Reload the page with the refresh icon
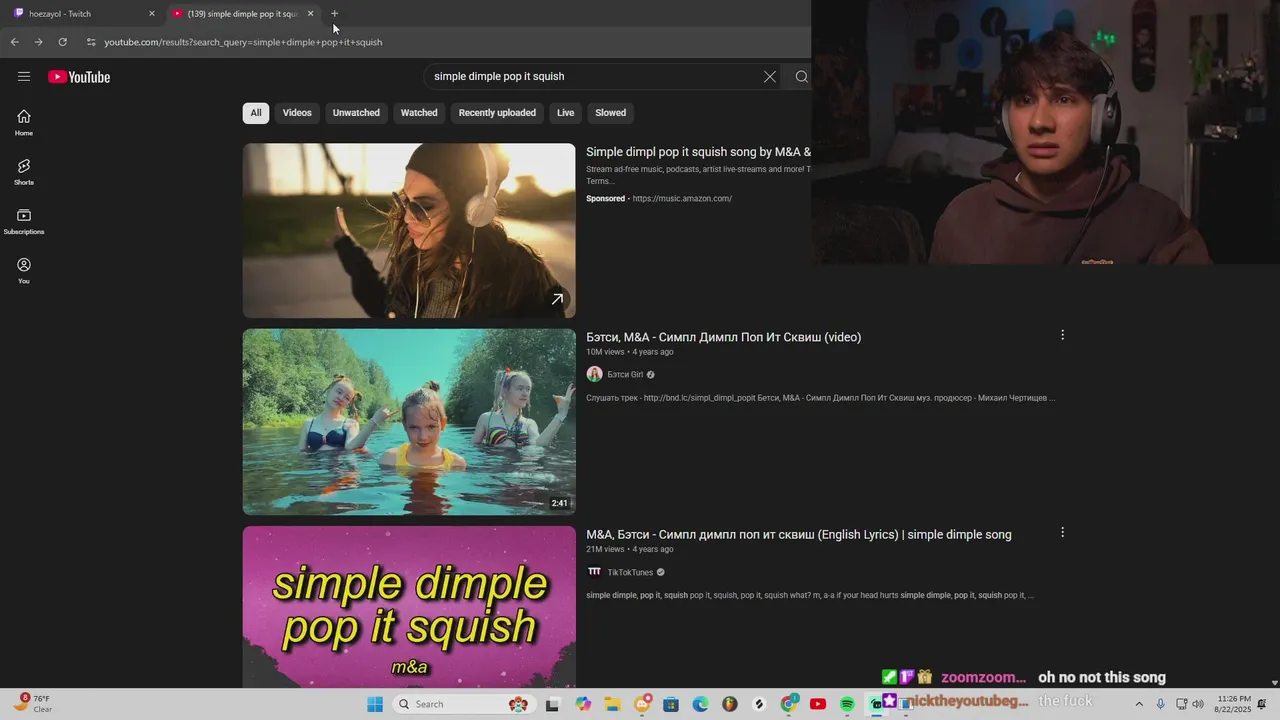The width and height of the screenshot is (1280, 720). pos(62,42)
